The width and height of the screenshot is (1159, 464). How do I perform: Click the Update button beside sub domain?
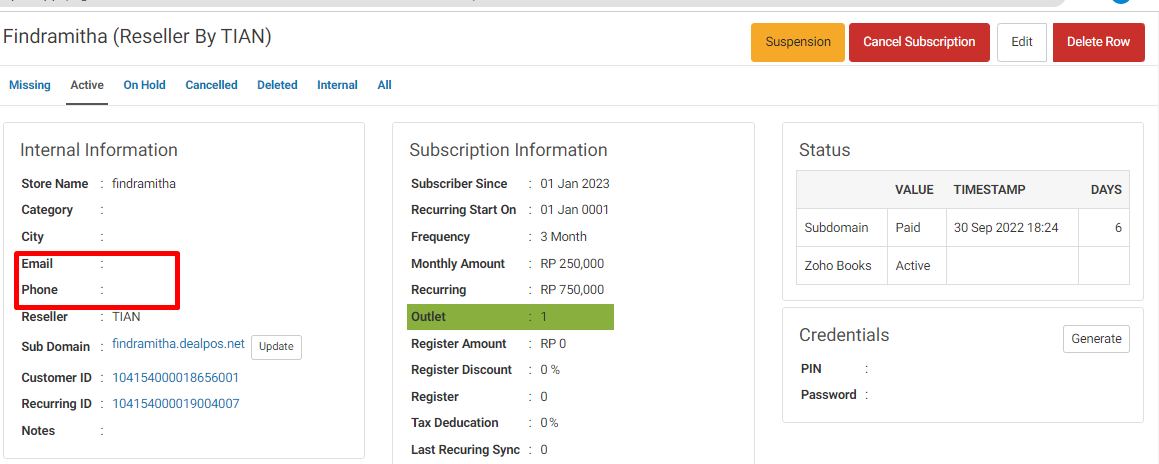pos(276,347)
